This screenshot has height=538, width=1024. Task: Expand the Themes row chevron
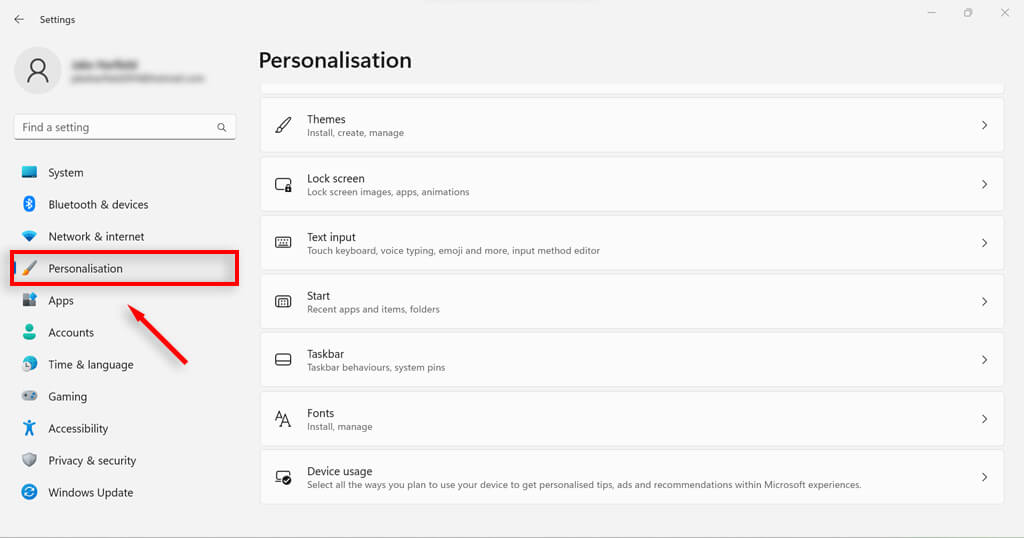click(x=984, y=126)
